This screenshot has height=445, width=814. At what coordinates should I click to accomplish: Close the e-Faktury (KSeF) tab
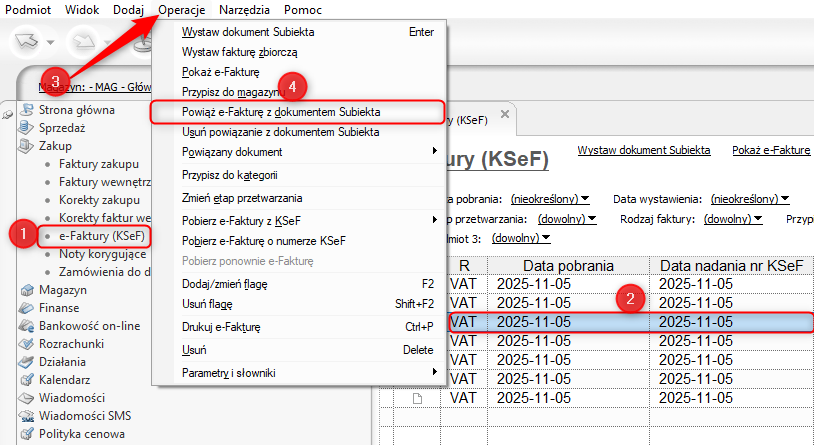[505, 114]
